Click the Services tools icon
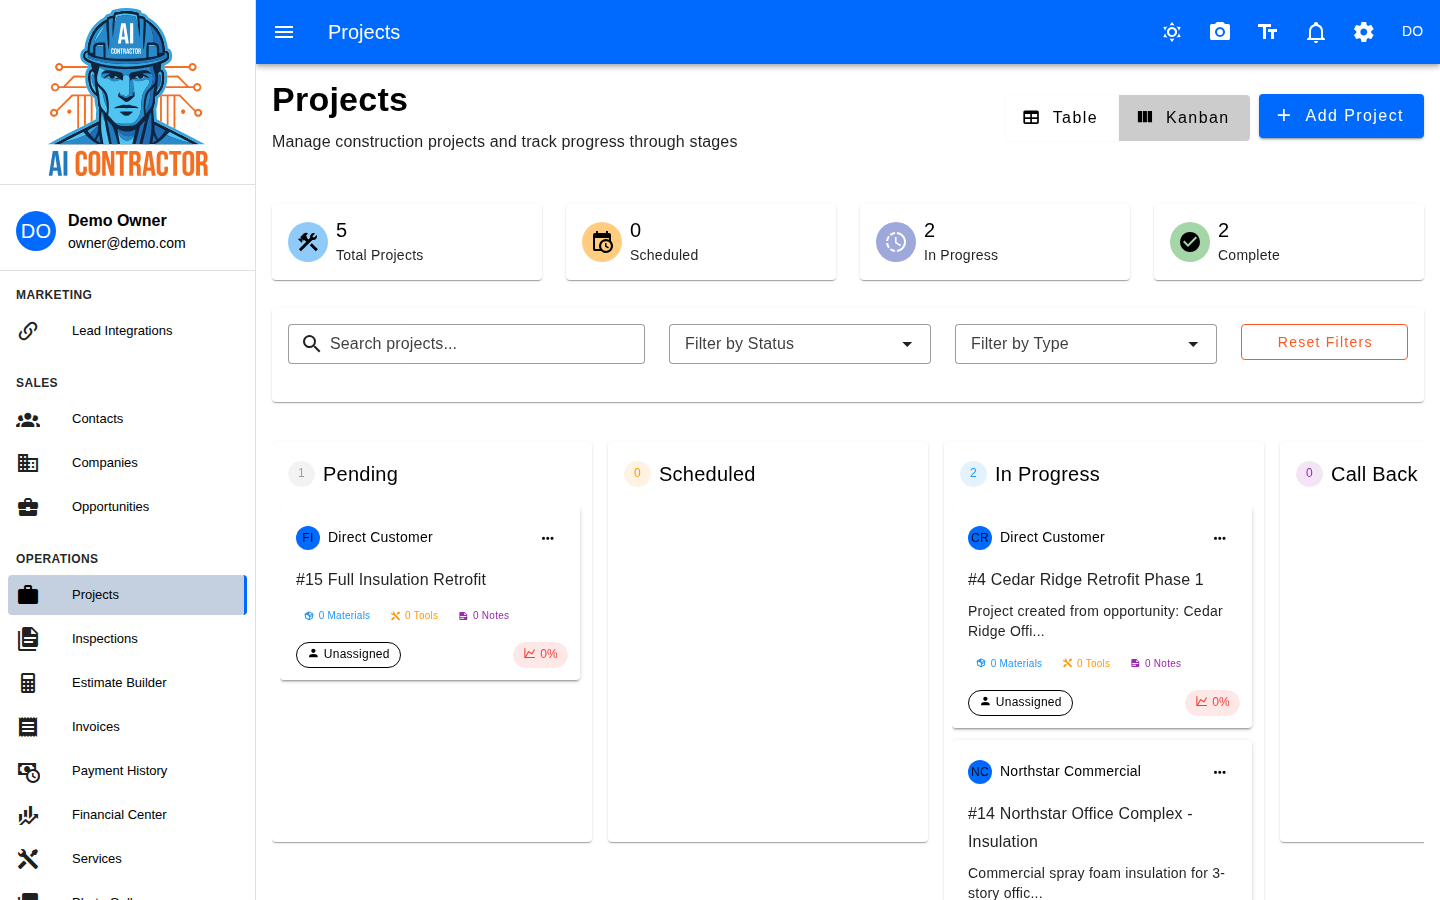This screenshot has height=900, width=1440. coord(28,859)
